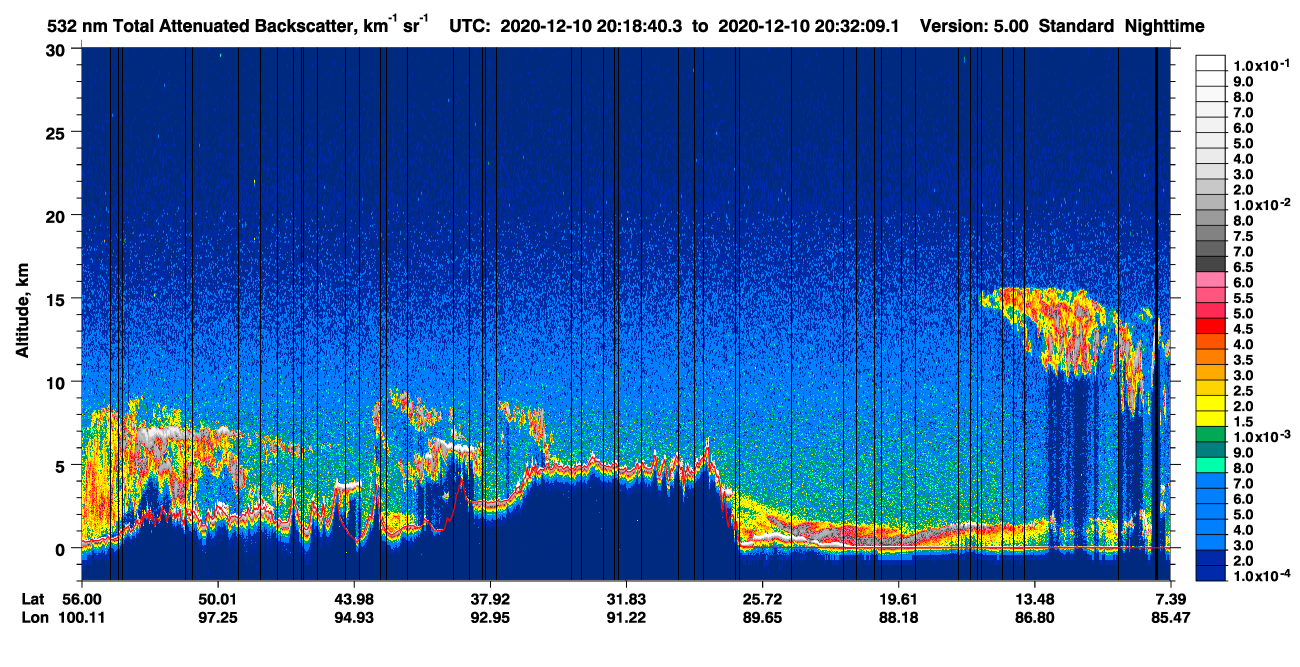Click the longitude value 91.22

pyautogui.click(x=626, y=618)
